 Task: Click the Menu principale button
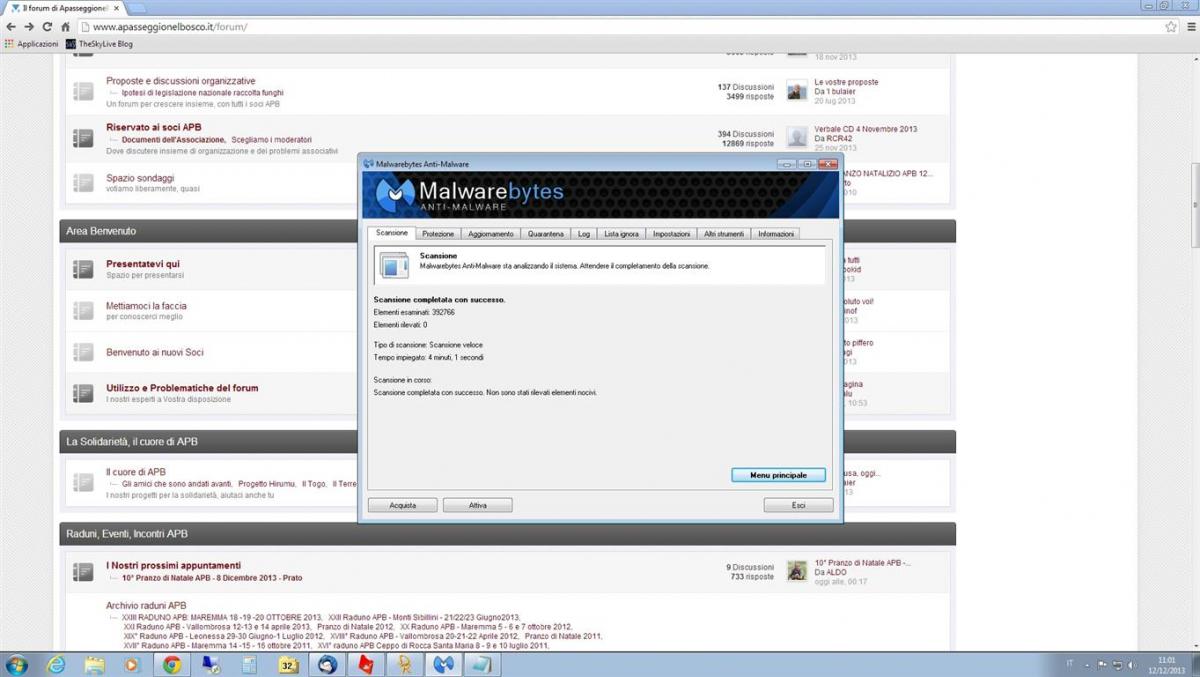778,475
